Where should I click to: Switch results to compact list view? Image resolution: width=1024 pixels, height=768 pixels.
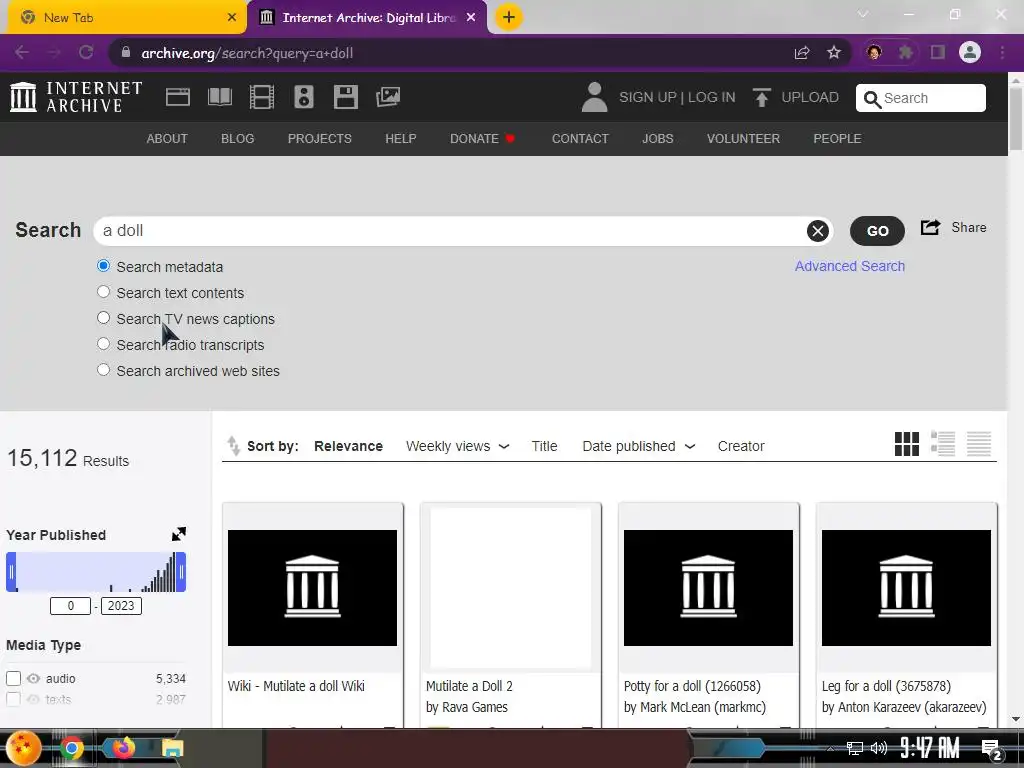pyautogui.click(x=978, y=444)
